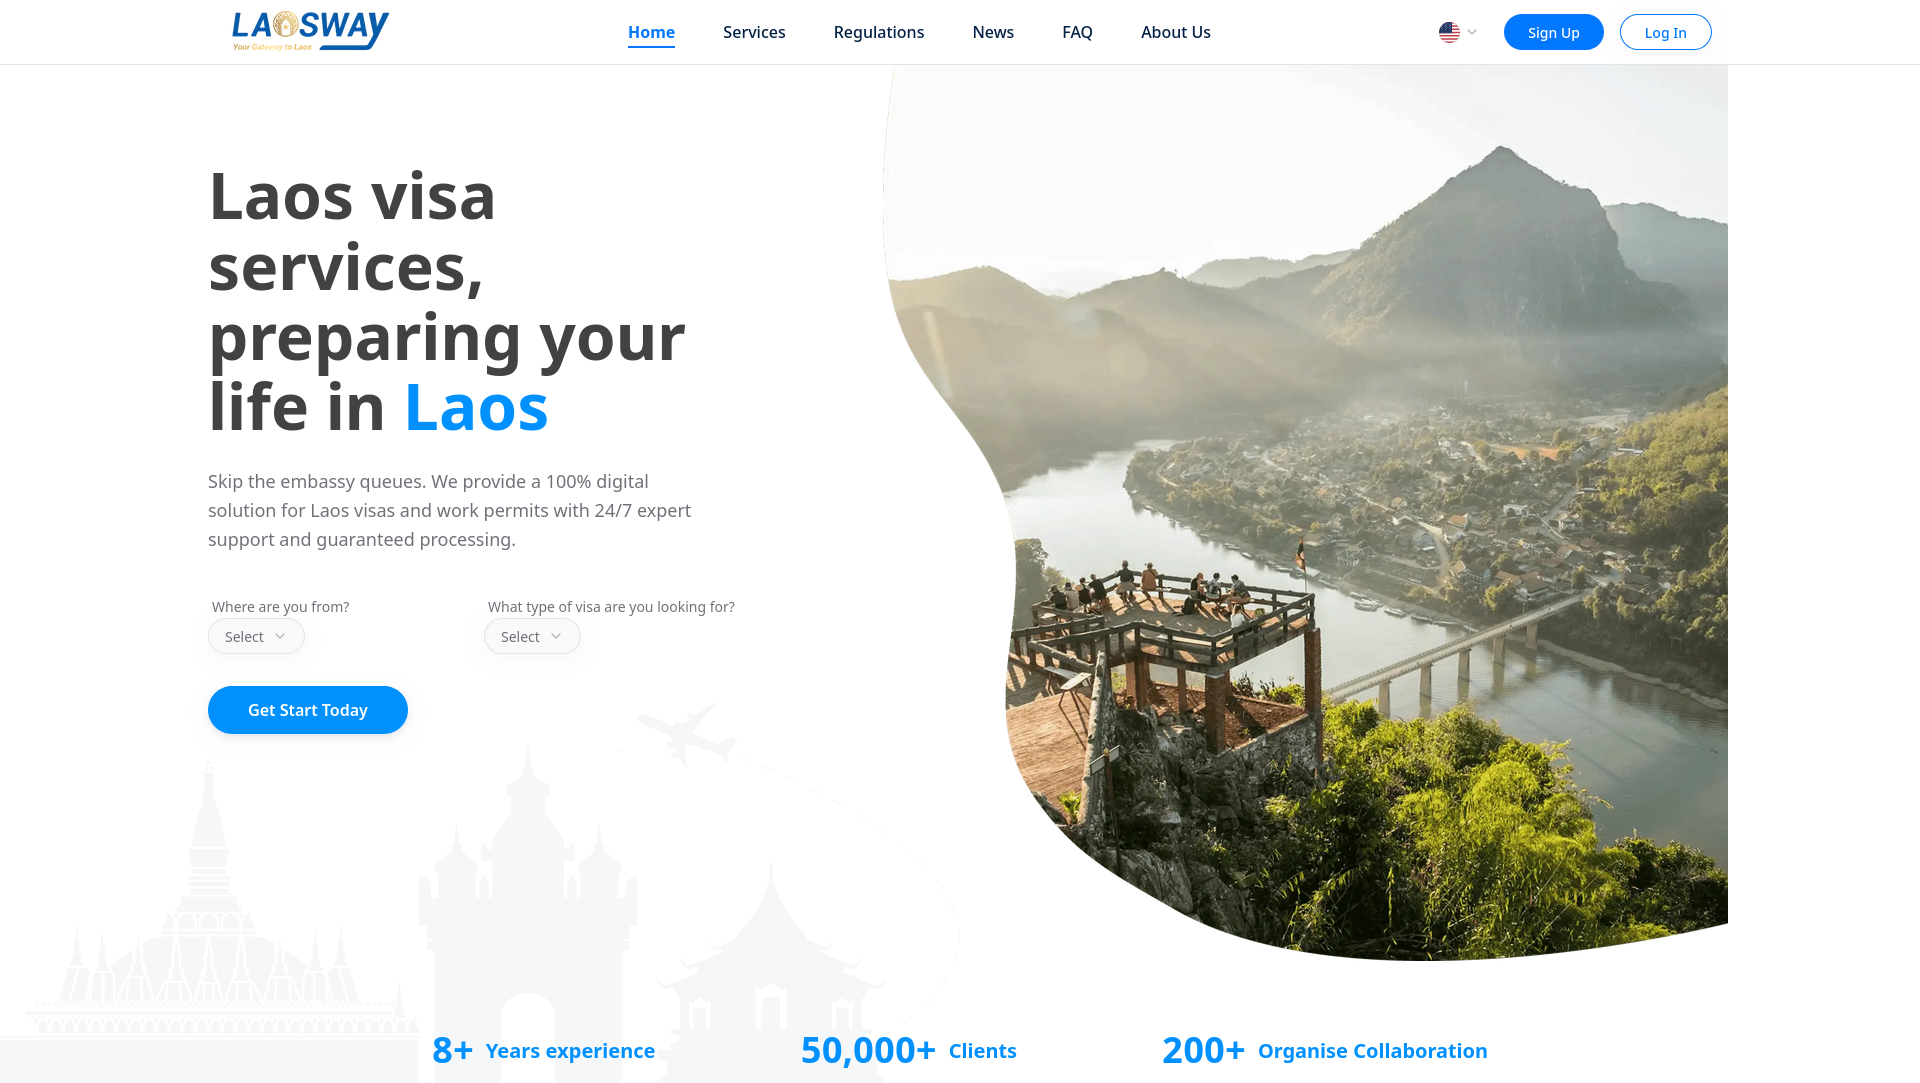
Task: Click the US flag language icon
Action: 1449,32
